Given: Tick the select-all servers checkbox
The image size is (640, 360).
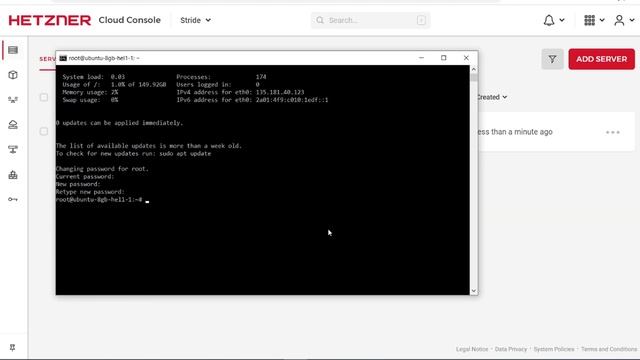Looking at the screenshot, I should [x=44, y=97].
